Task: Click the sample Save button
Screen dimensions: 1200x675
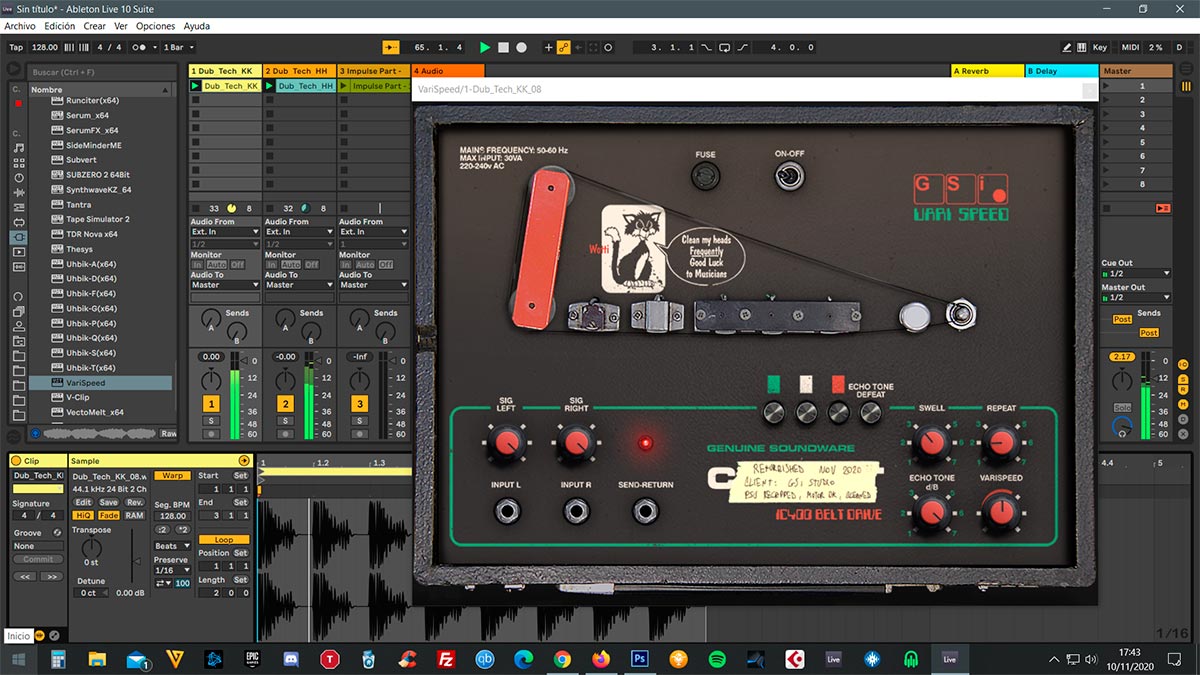Action: [x=109, y=502]
